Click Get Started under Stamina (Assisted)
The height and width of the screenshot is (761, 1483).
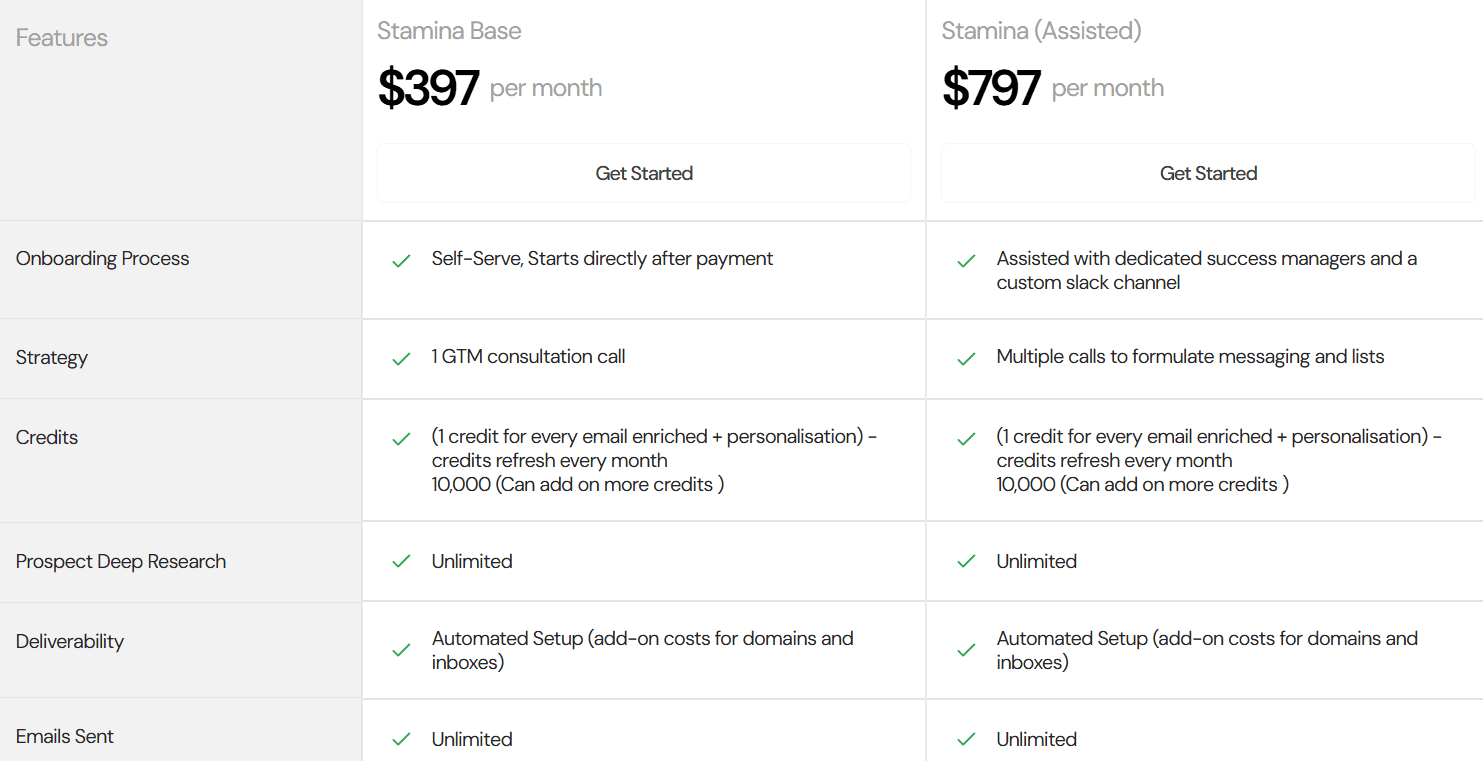(x=1208, y=173)
